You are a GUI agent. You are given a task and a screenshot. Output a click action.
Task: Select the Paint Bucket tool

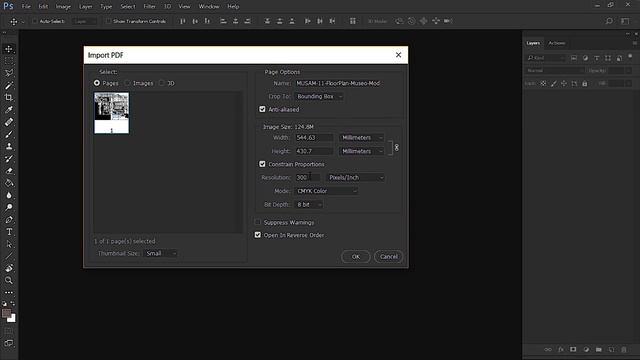tap(9, 183)
